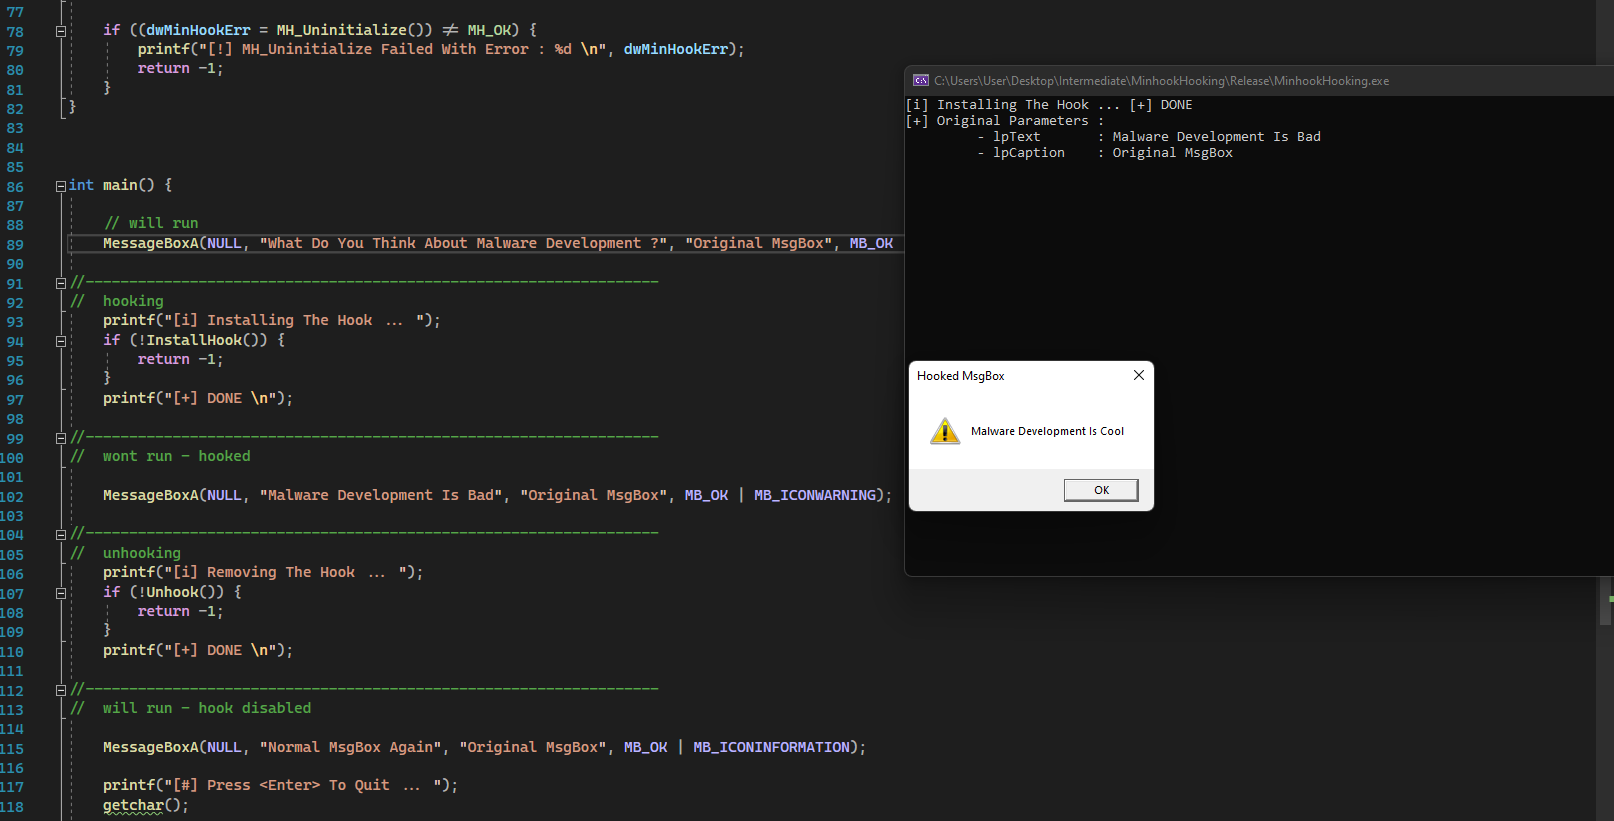Click the MH_Uninitialize if statement on line 78
1614x821 pixels.
point(320,30)
